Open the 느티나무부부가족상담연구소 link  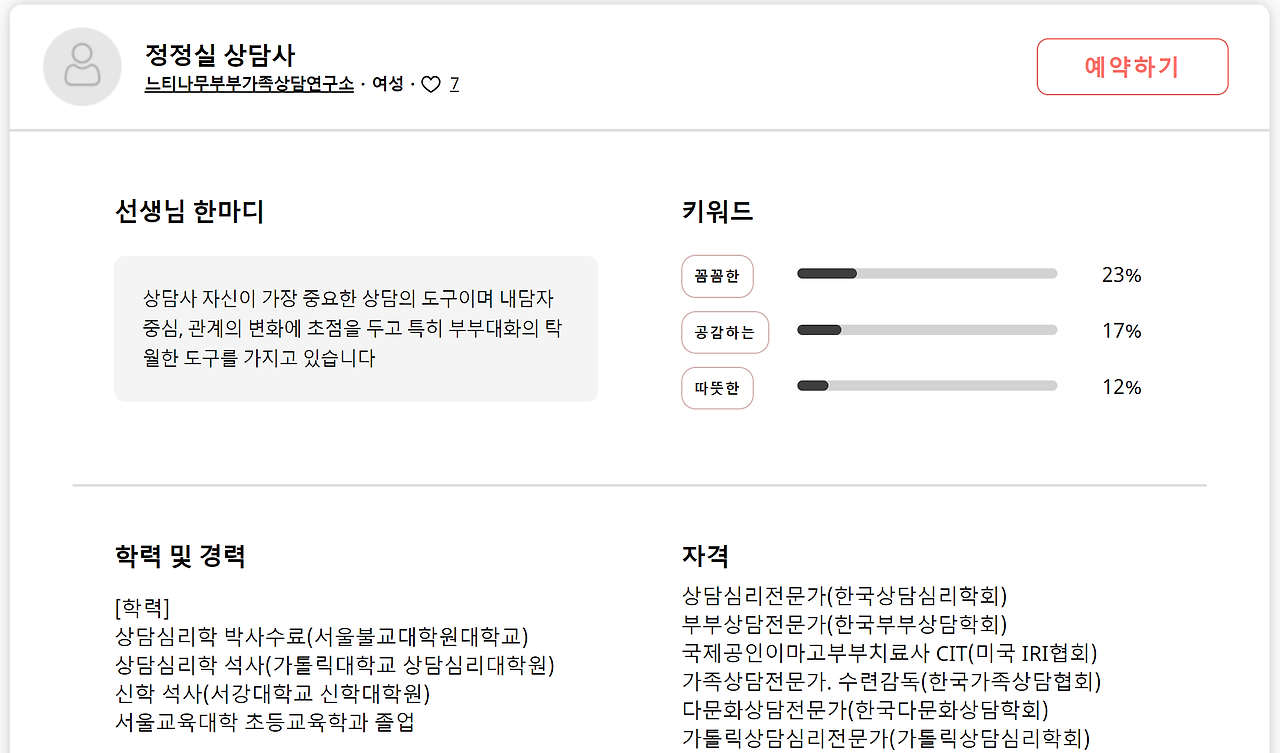(x=249, y=84)
